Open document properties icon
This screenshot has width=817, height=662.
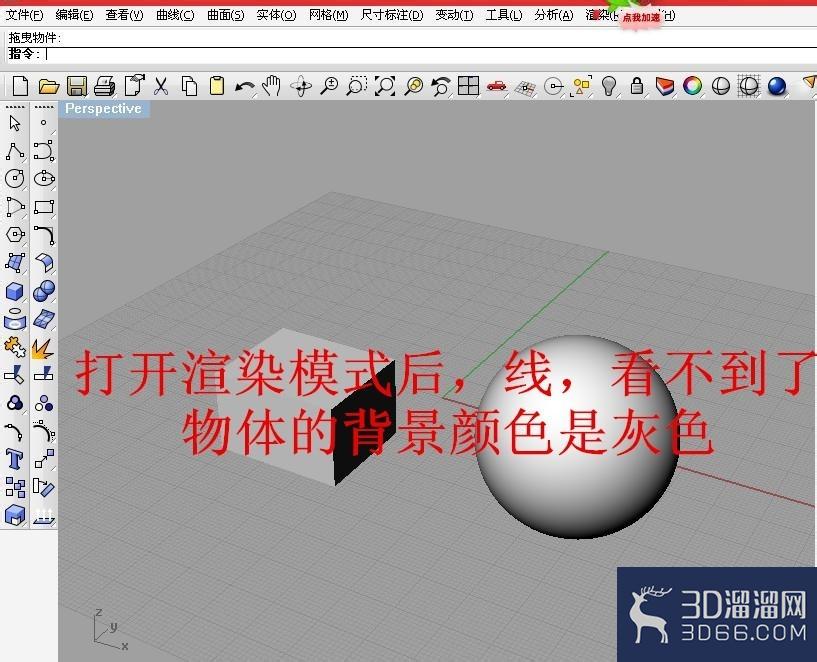pyautogui.click(x=134, y=85)
